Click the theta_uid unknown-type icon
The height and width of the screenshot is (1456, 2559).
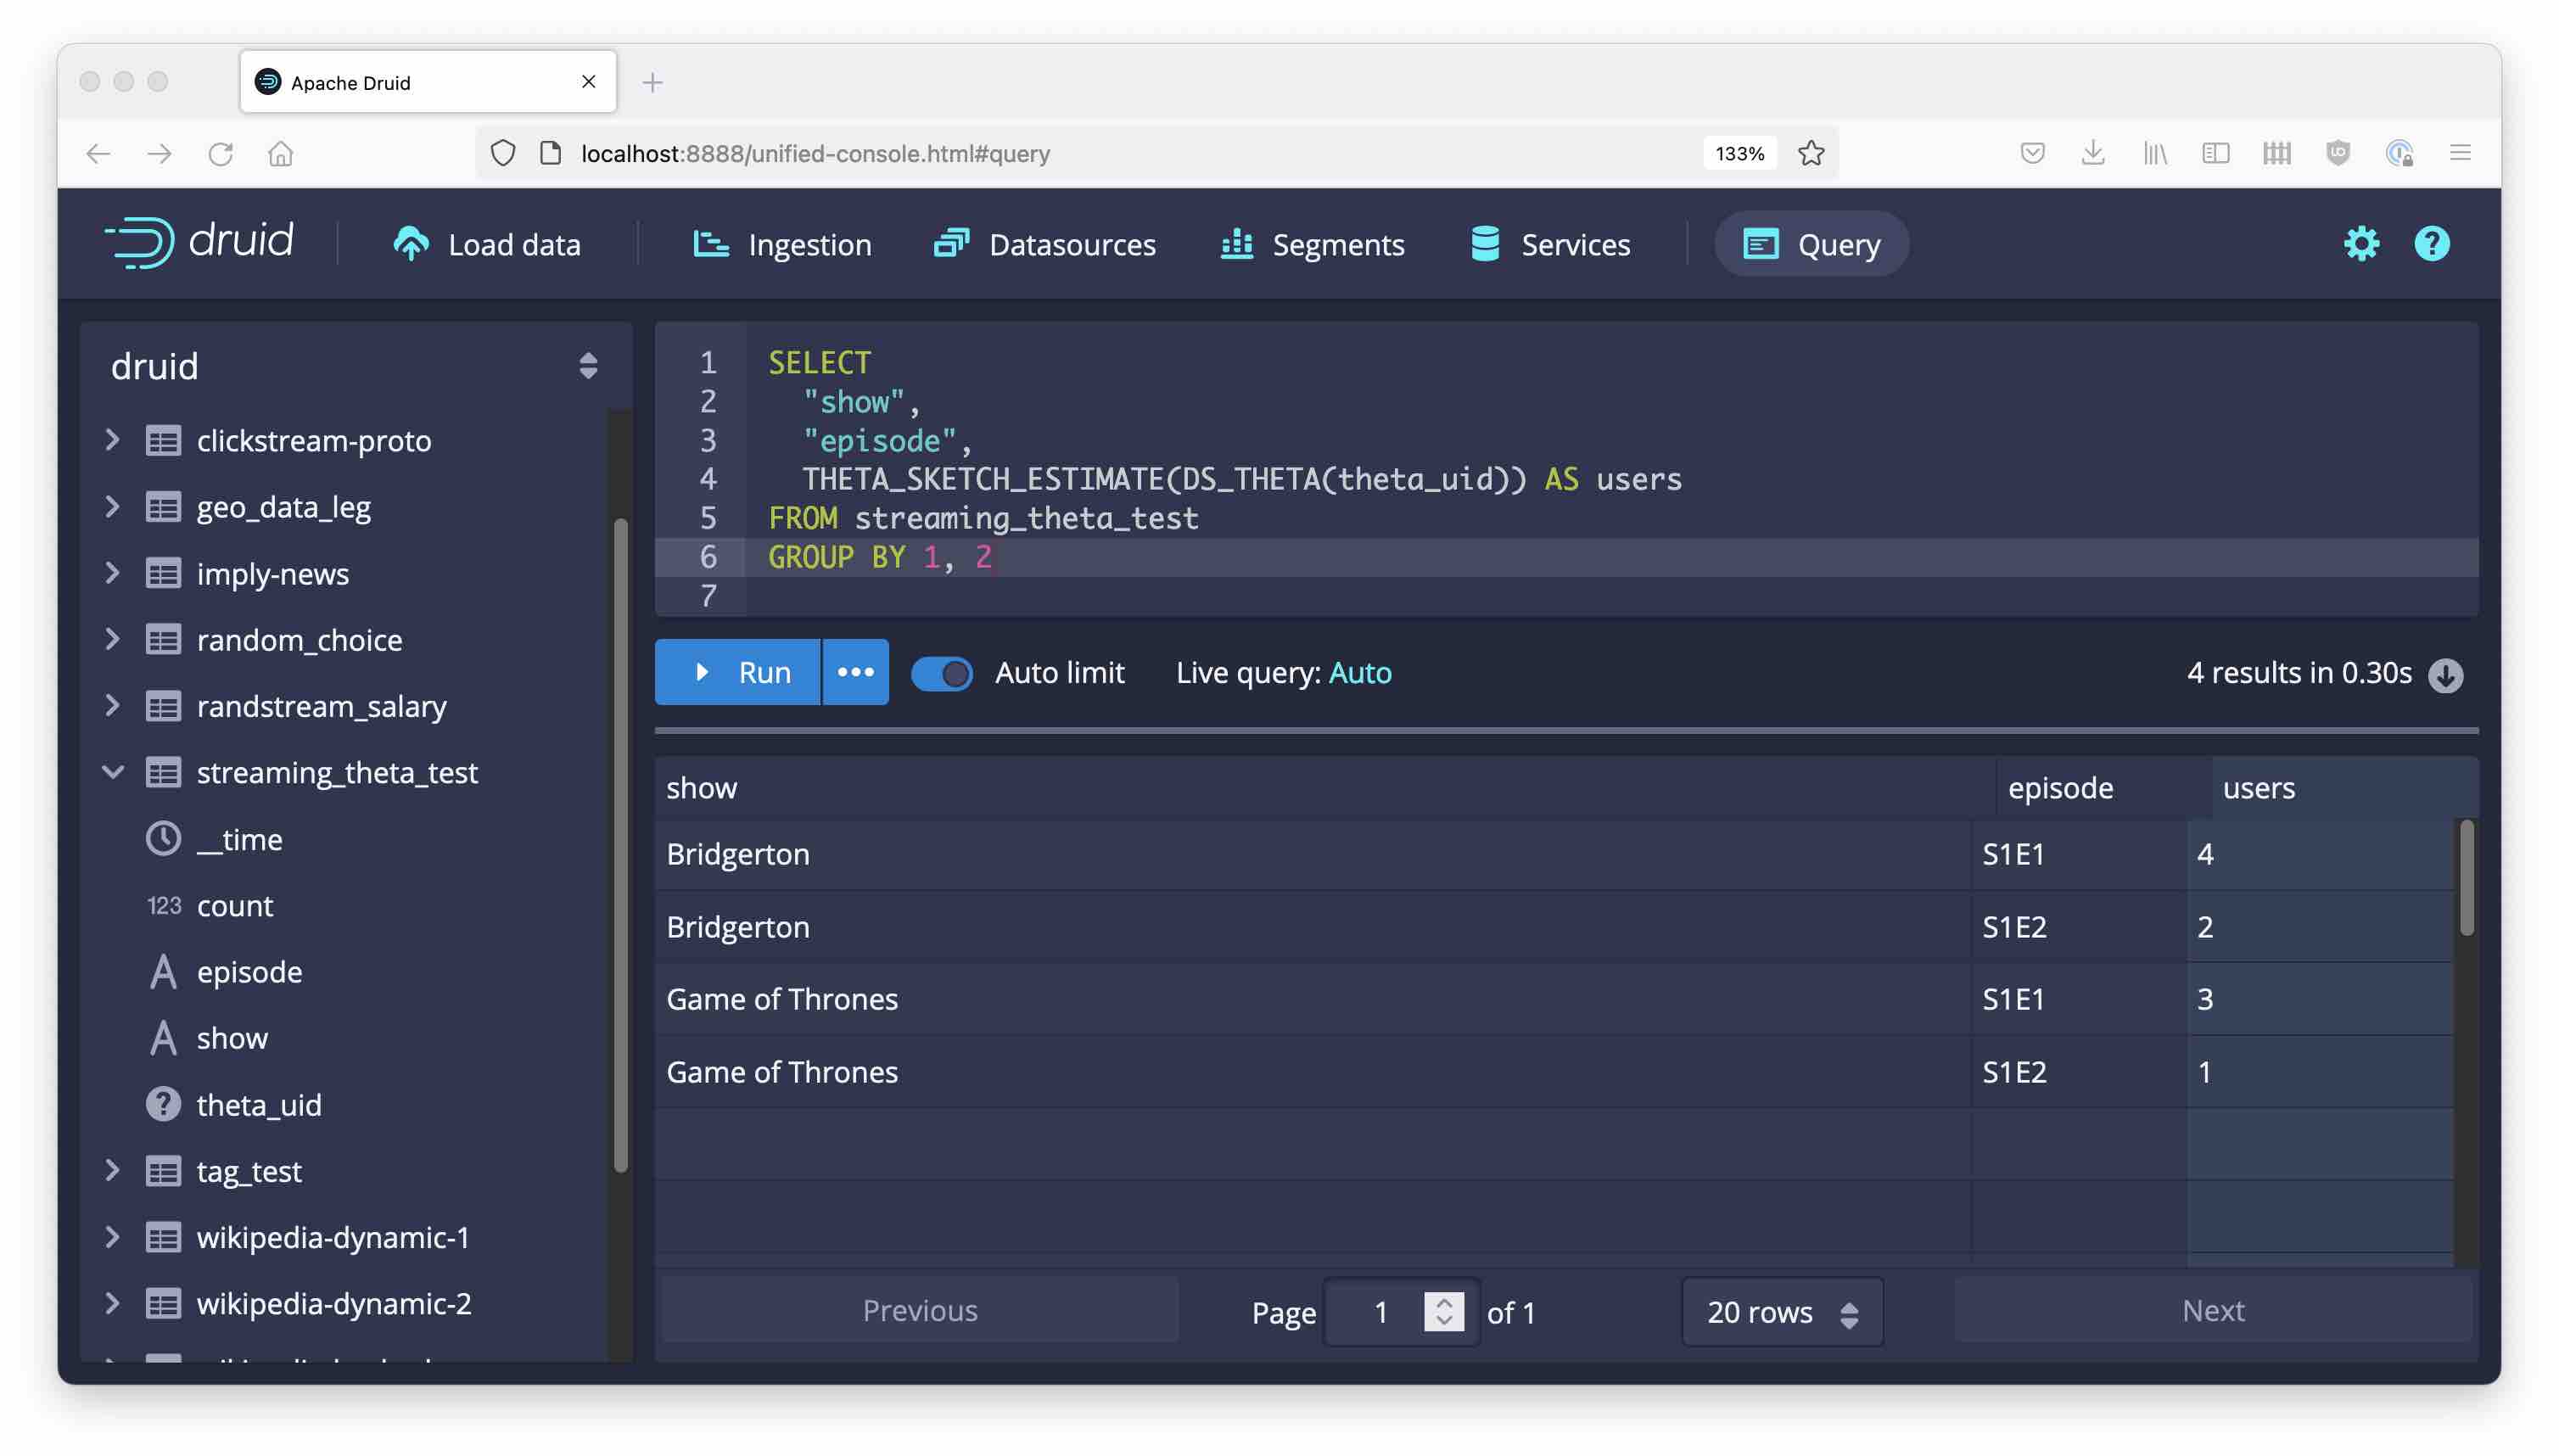[163, 1104]
